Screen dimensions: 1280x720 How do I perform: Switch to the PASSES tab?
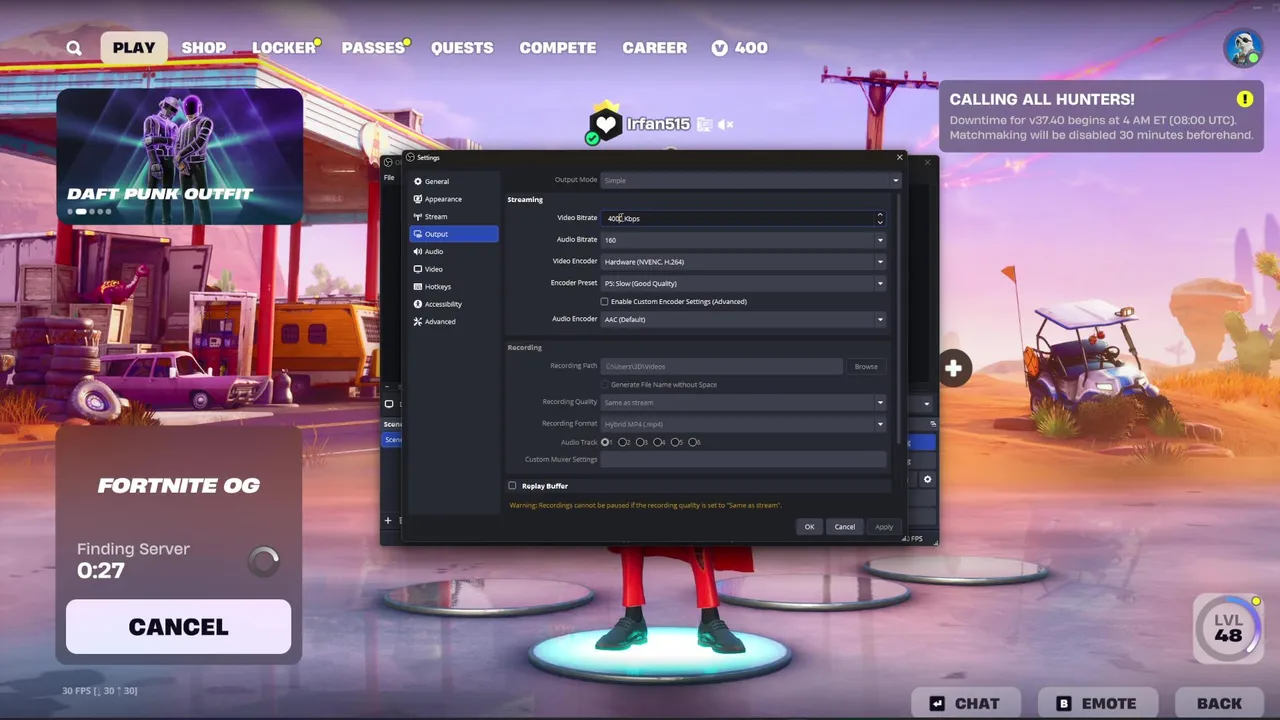point(373,48)
